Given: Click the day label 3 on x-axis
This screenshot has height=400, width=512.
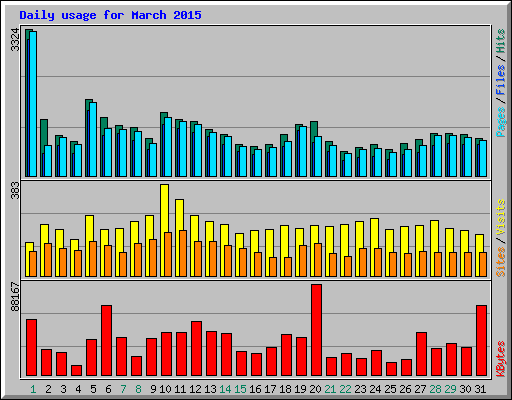Looking at the screenshot, I should pyautogui.click(x=63, y=389).
